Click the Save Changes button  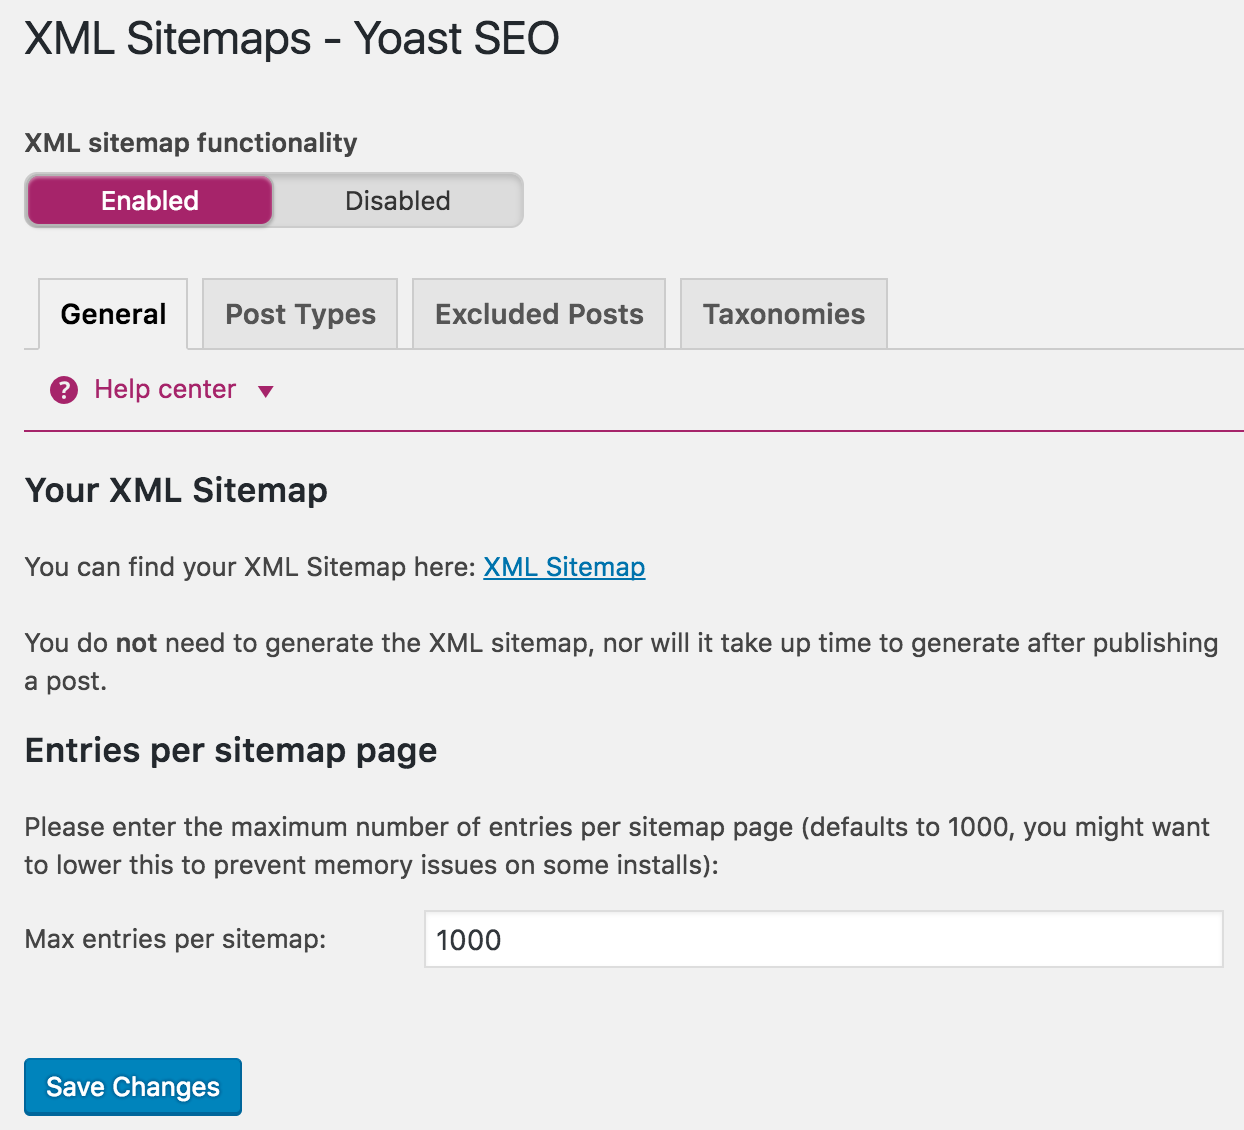[x=132, y=1086]
